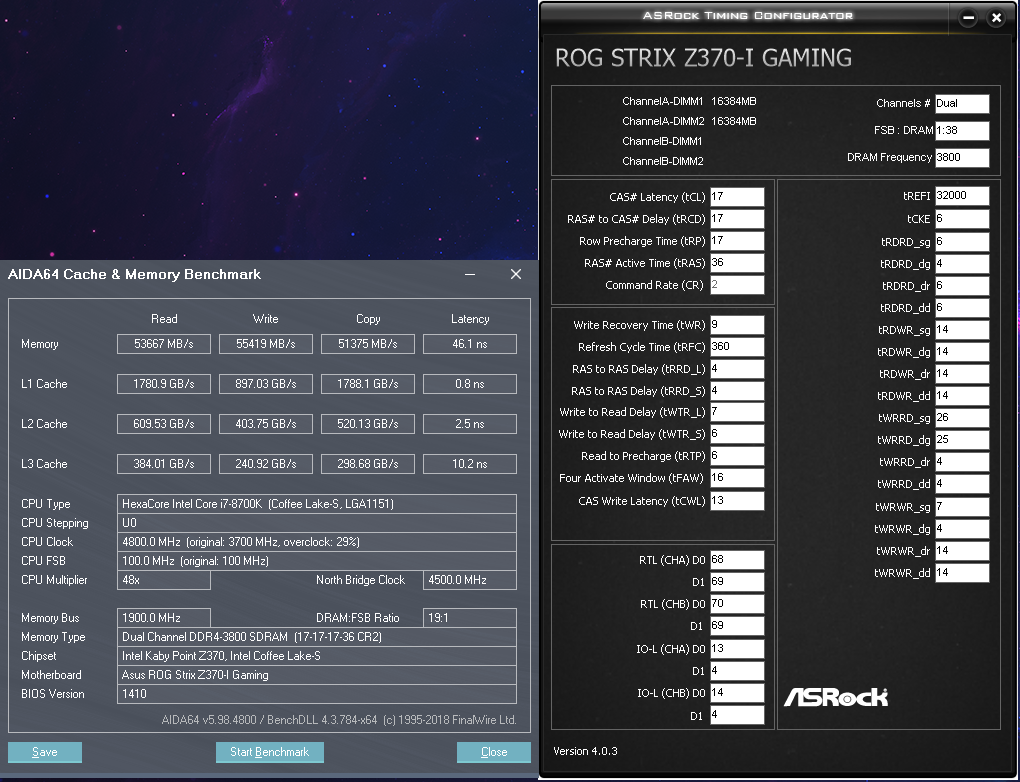This screenshot has width=1020, height=782.
Task: Click the CPU Clock value 4800.0 MHz
Action: pos(317,542)
